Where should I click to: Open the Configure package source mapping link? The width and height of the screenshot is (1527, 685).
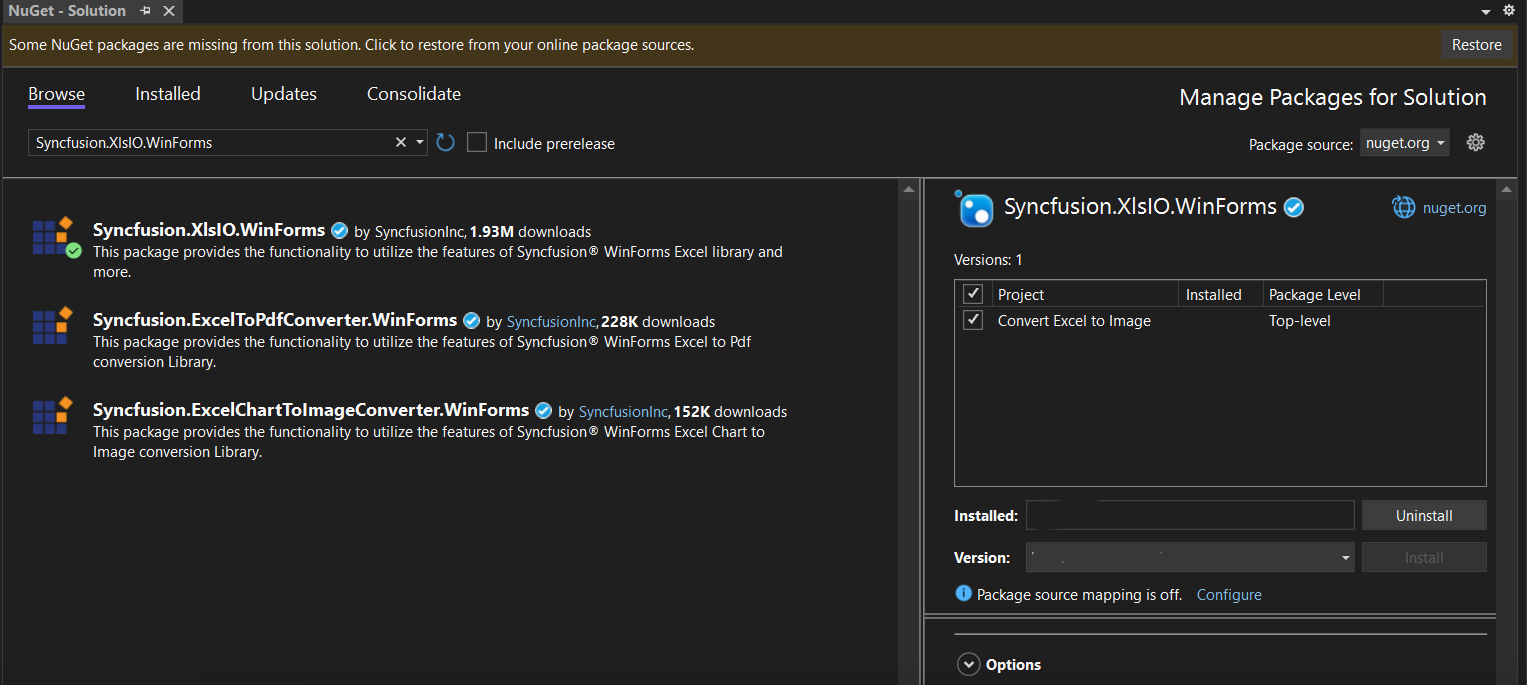[1229, 595]
